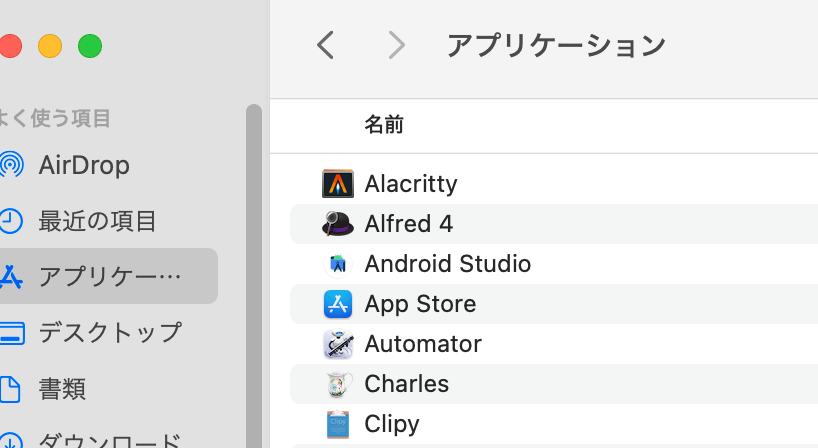The height and width of the screenshot is (448, 818).
Task: Open デスクトップ in the sidebar
Action: (110, 333)
